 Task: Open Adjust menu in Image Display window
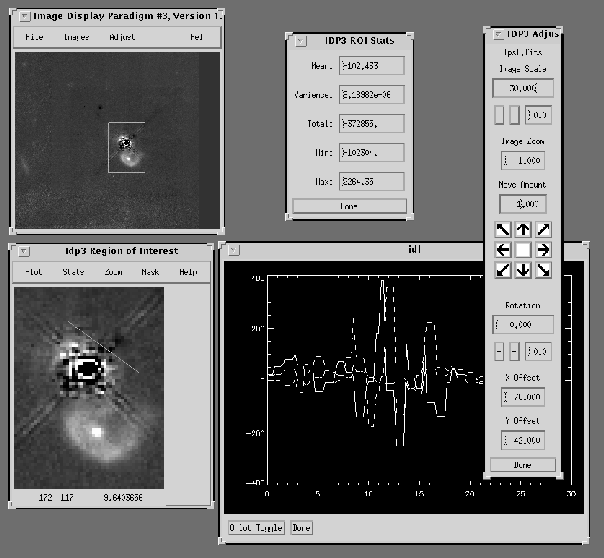tap(122, 37)
